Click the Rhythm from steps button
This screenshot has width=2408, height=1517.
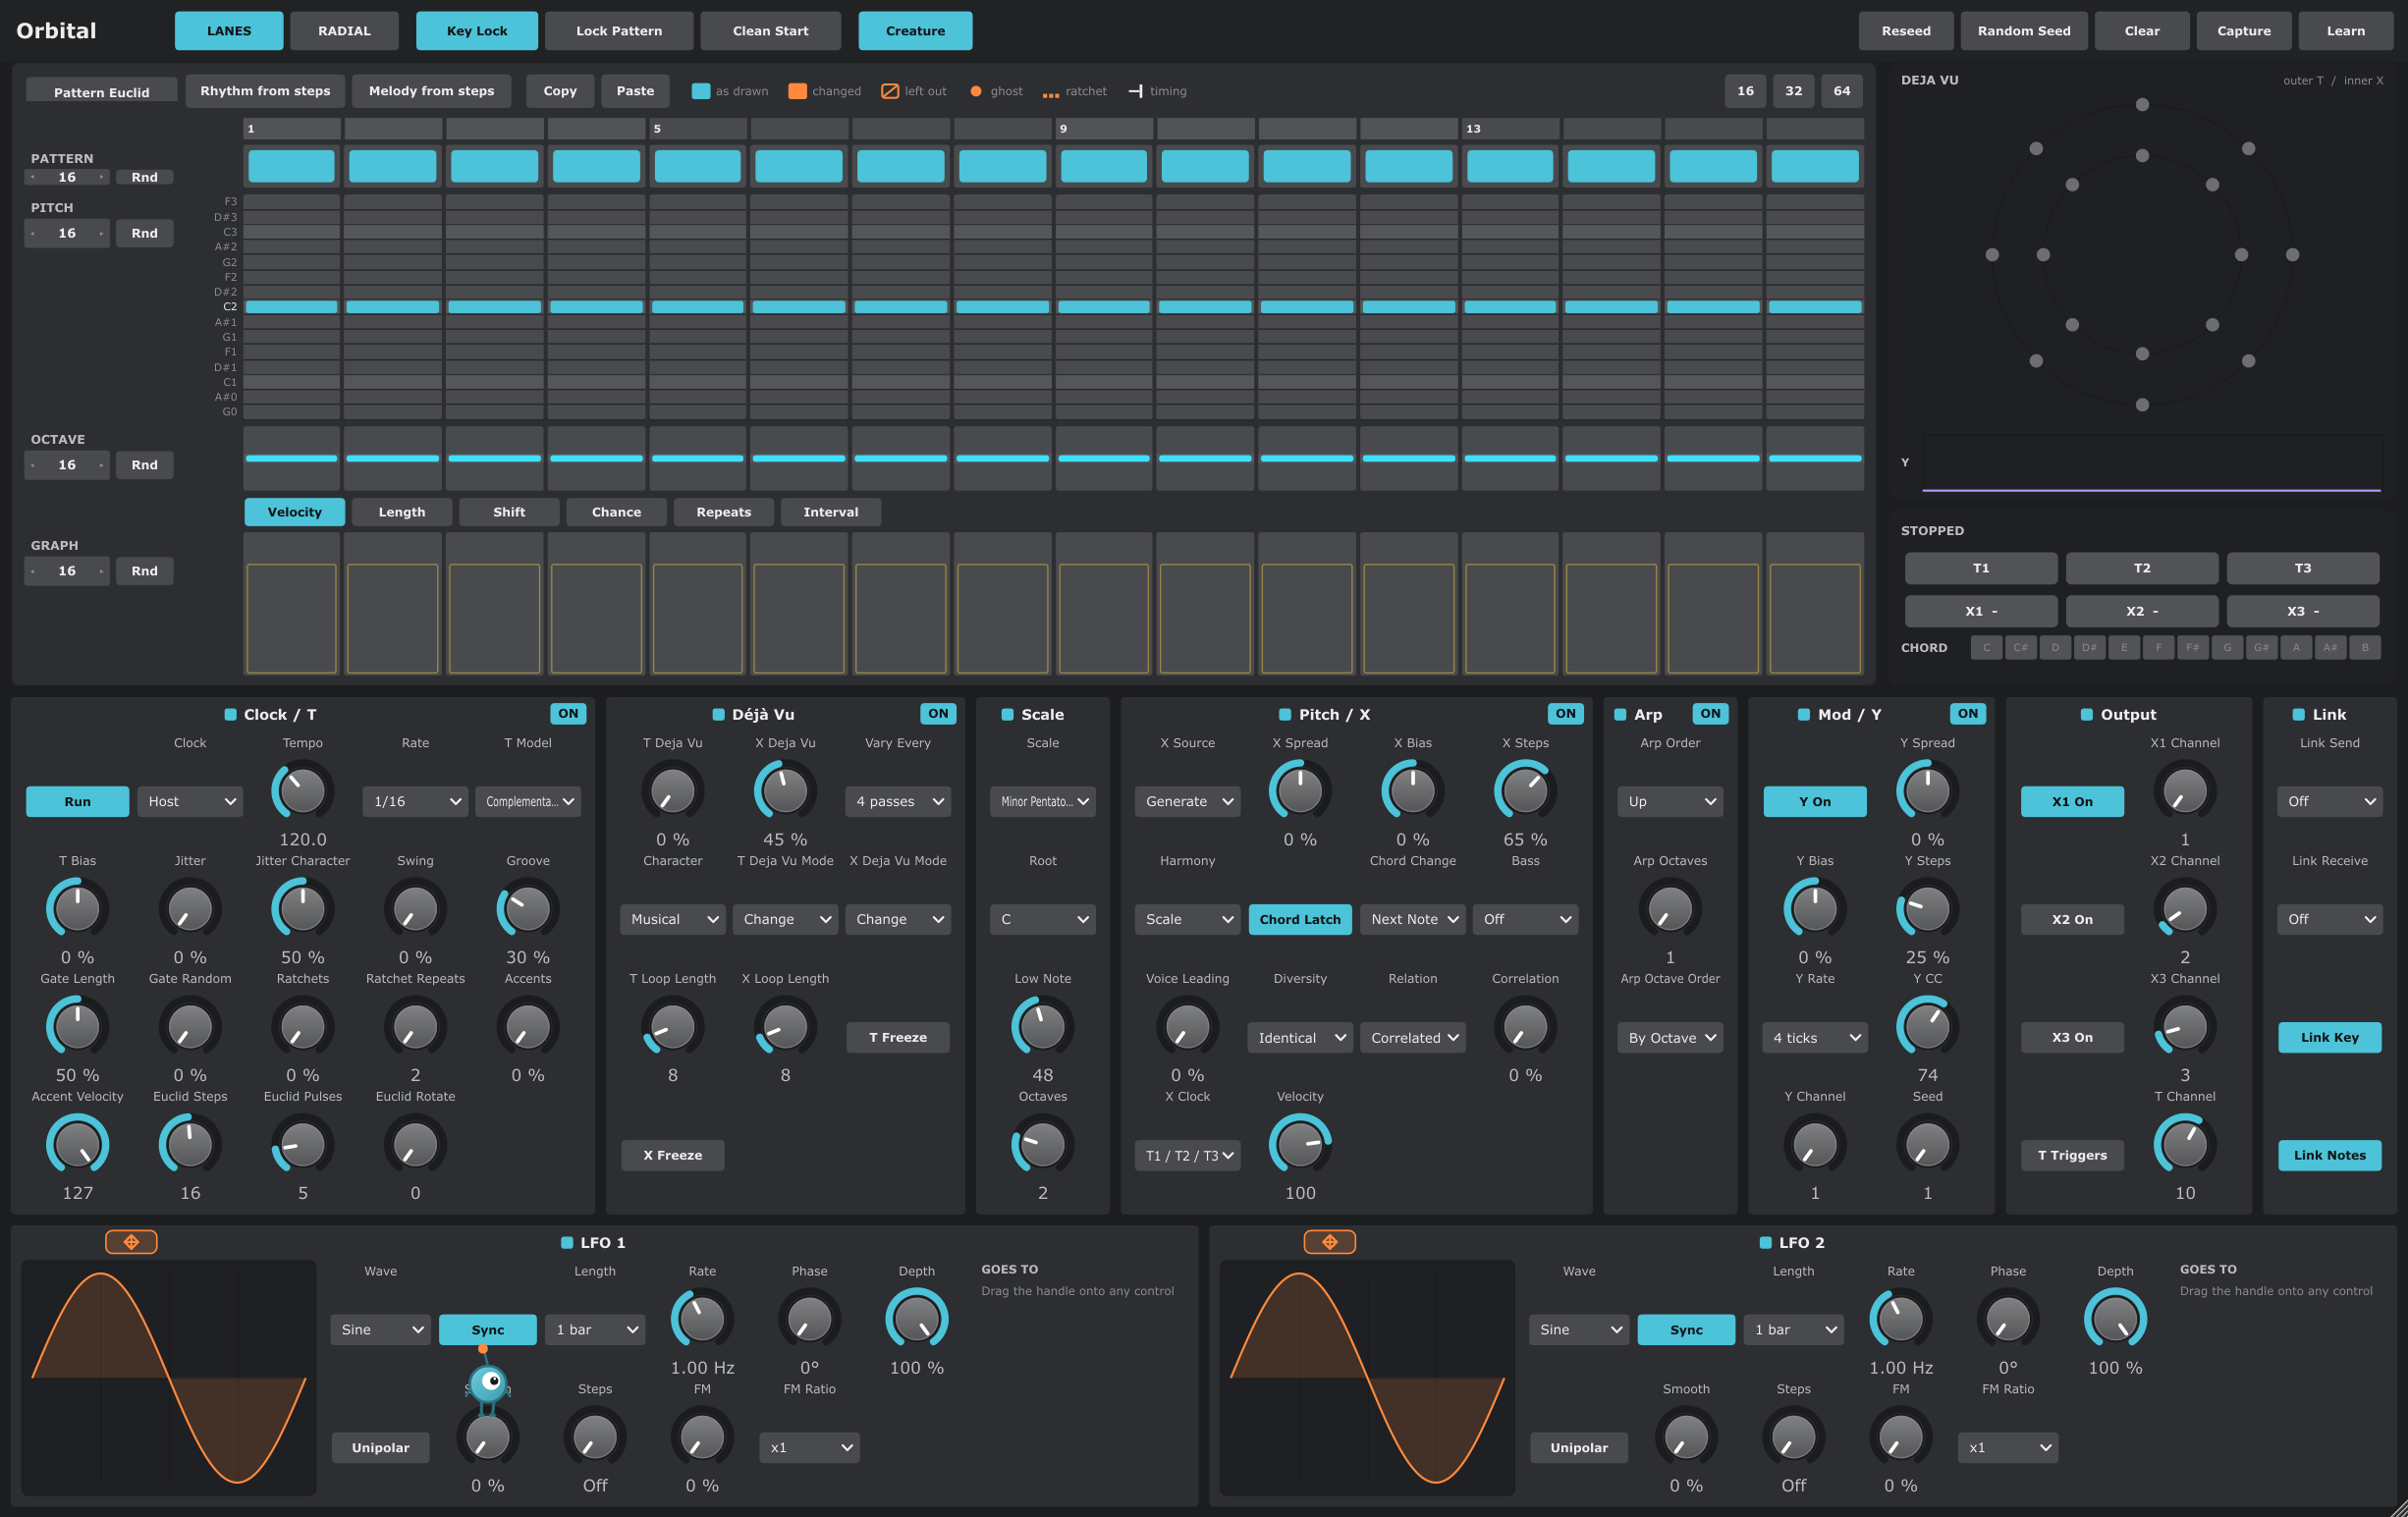coord(265,91)
